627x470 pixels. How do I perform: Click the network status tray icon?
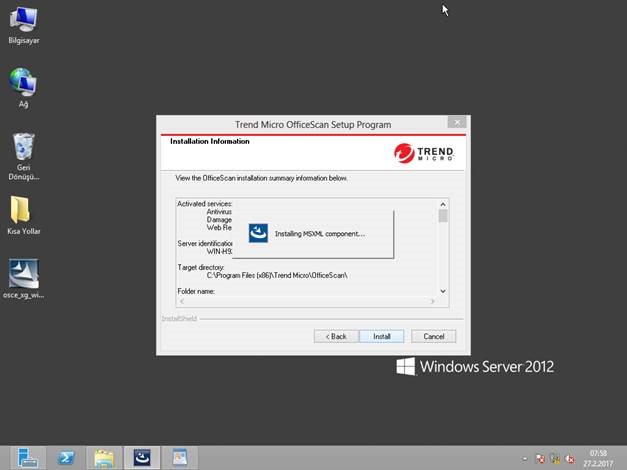point(555,459)
